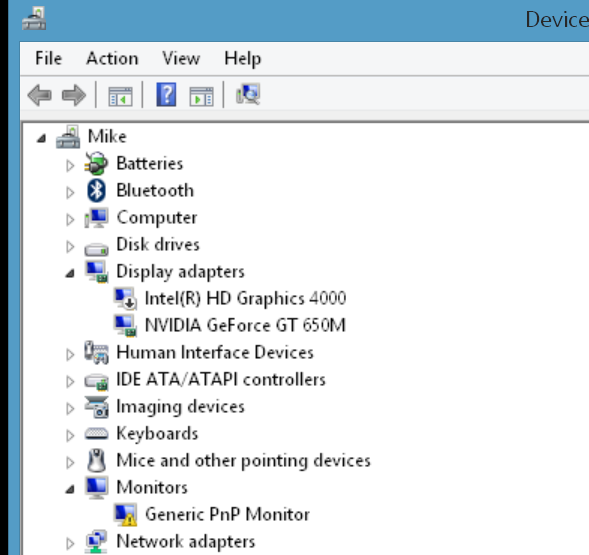The image size is (589, 555).
Task: Click the Keyboards category icon
Action: (x=97, y=434)
